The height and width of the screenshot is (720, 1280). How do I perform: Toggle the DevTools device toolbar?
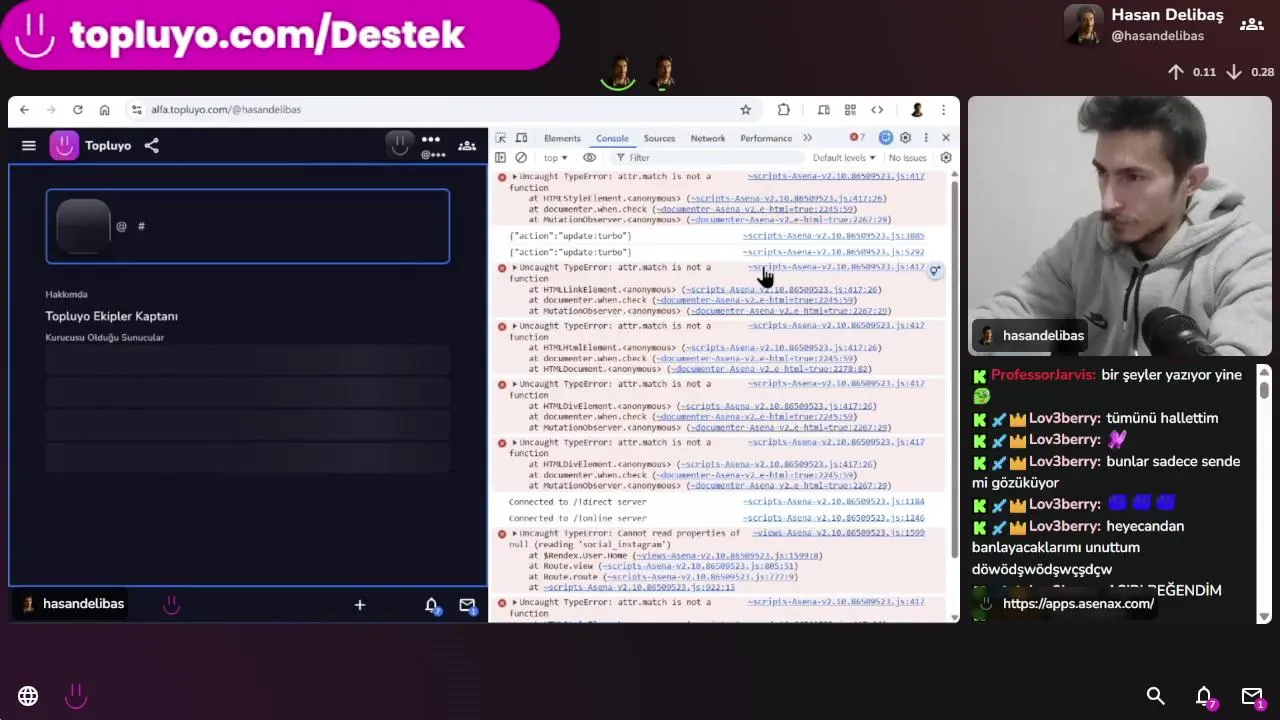(x=521, y=138)
